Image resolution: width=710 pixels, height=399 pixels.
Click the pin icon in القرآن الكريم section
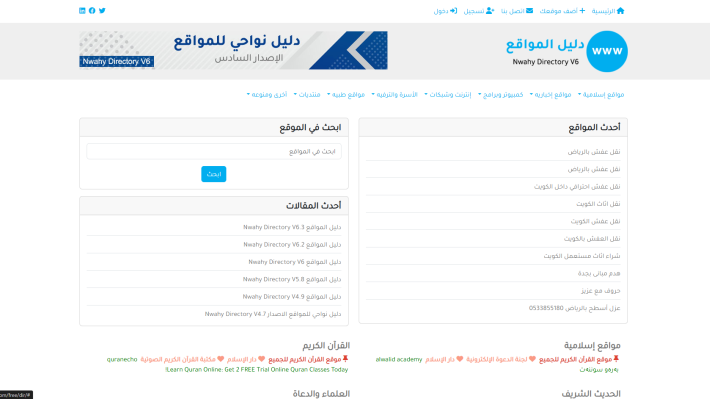point(345,359)
